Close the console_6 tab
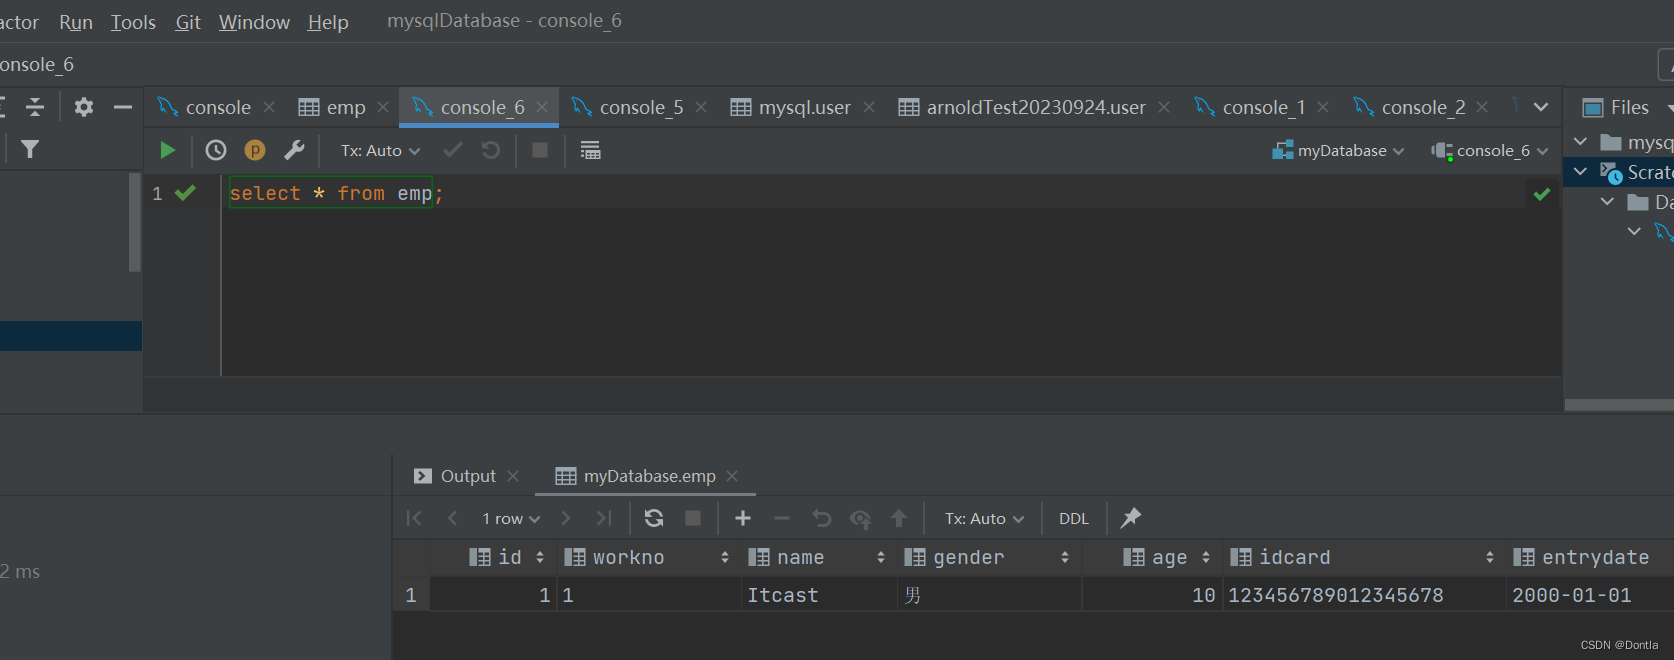The image size is (1674, 660). [x=542, y=107]
